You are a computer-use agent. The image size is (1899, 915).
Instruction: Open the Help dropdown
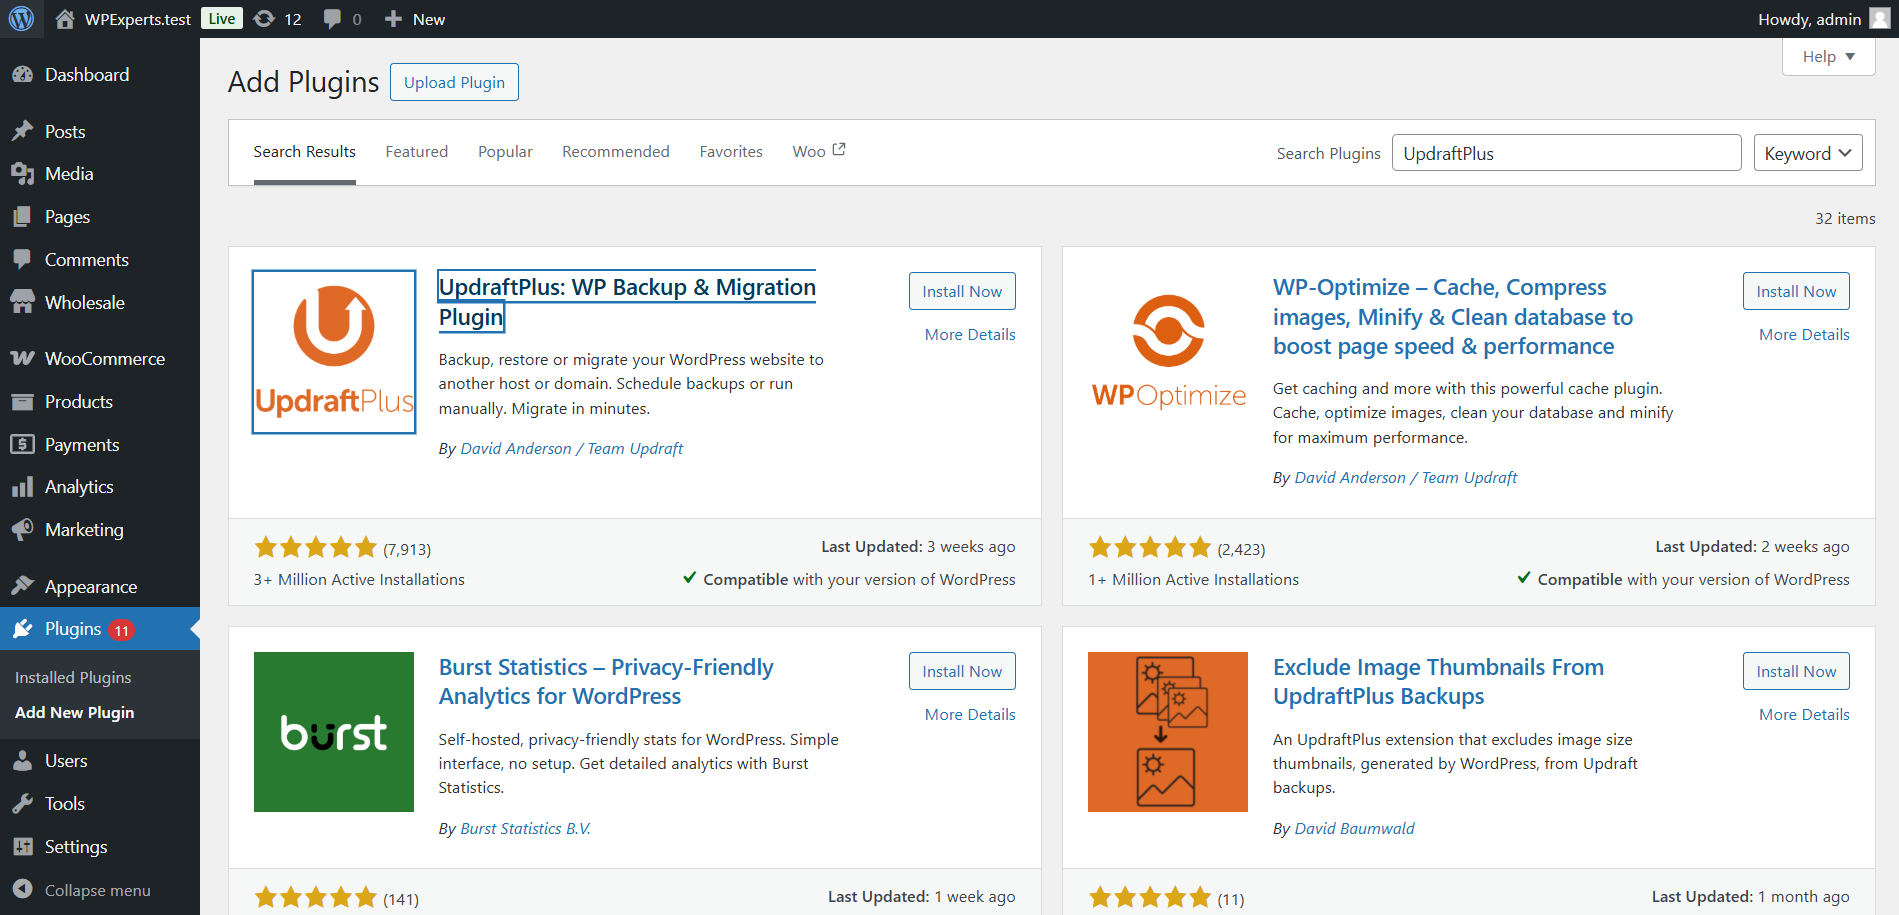[1827, 56]
